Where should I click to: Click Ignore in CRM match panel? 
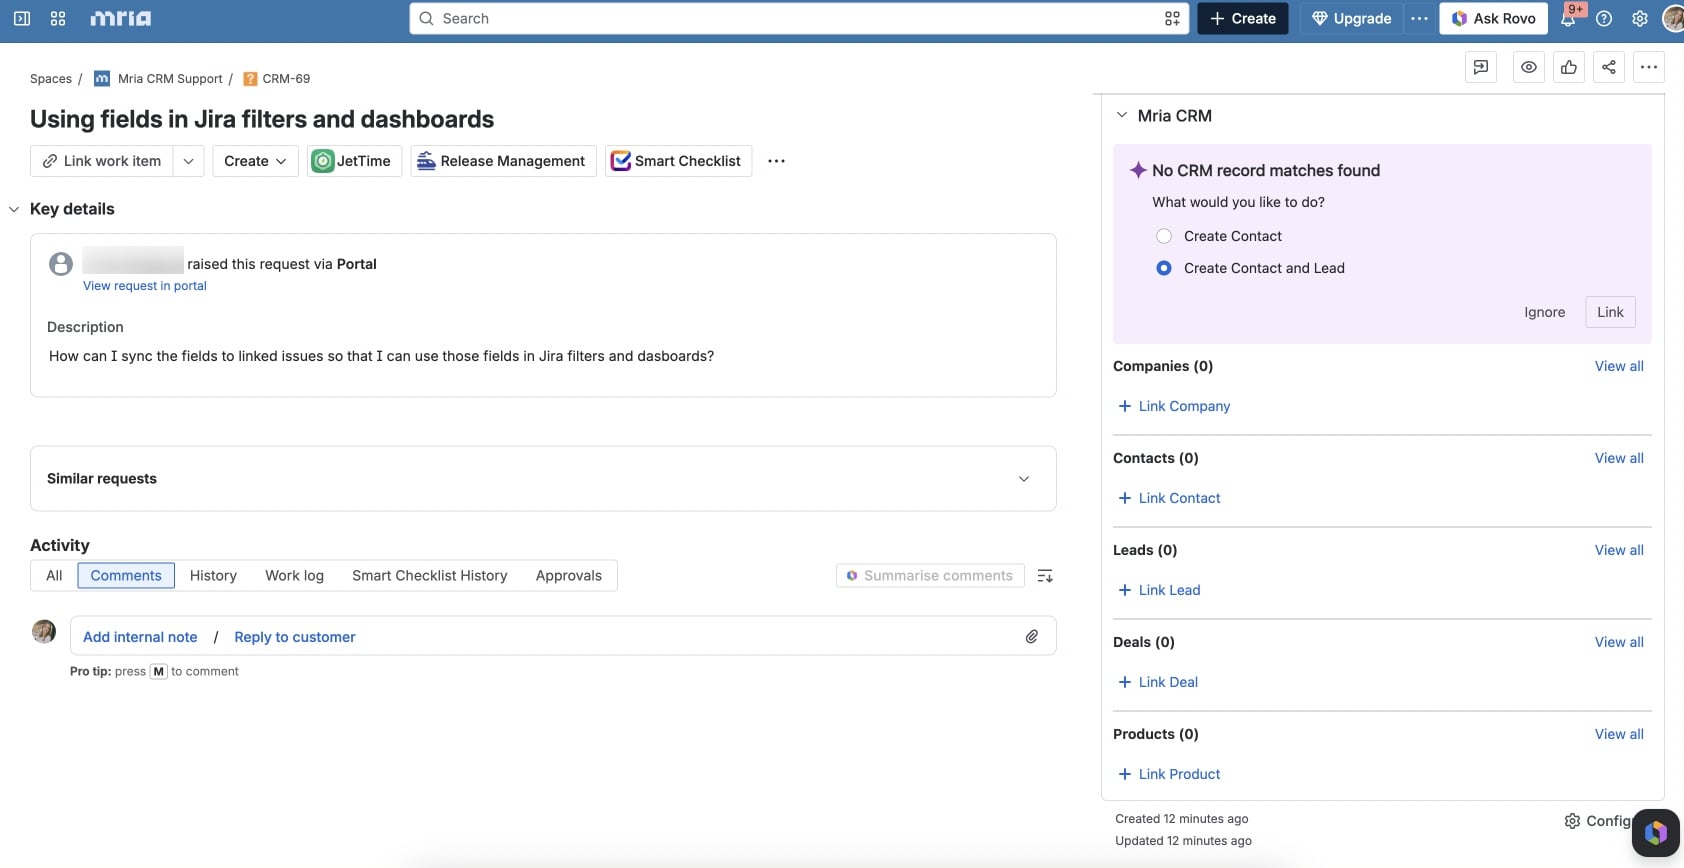1545,312
